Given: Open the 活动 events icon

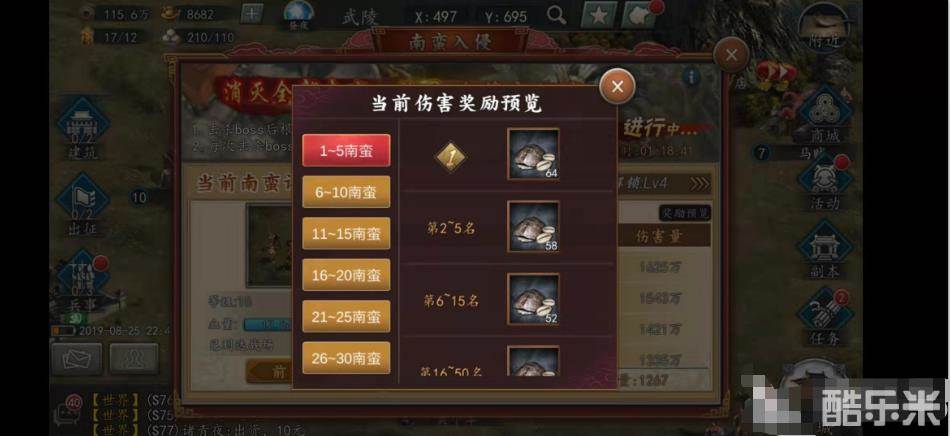Looking at the screenshot, I should pyautogui.click(x=825, y=183).
